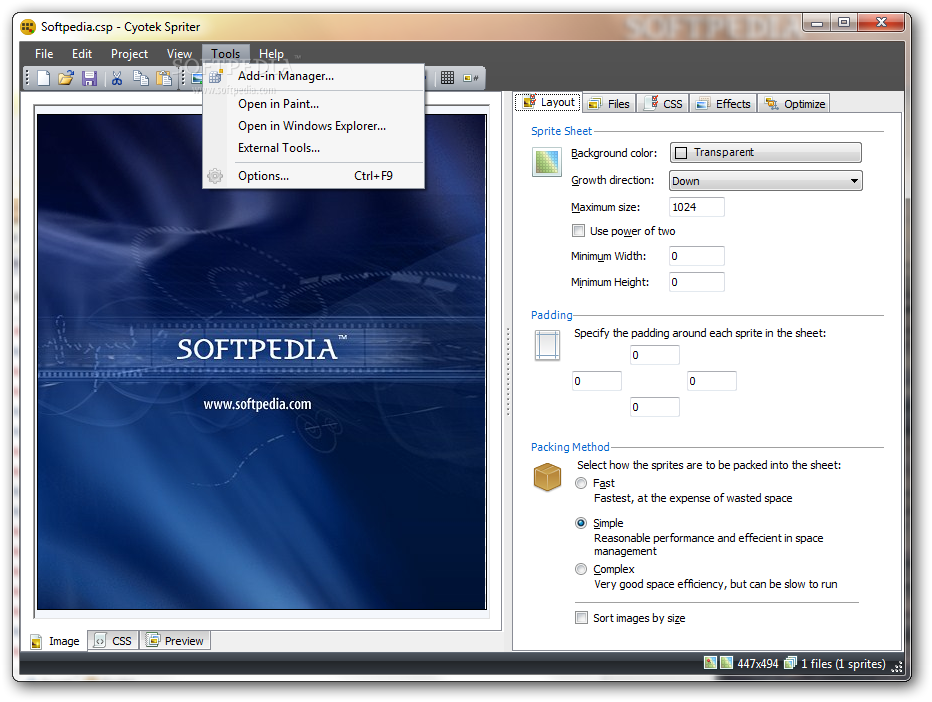The width and height of the screenshot is (932, 702).
Task: Click the gear icon next to Options
Action: [x=215, y=176]
